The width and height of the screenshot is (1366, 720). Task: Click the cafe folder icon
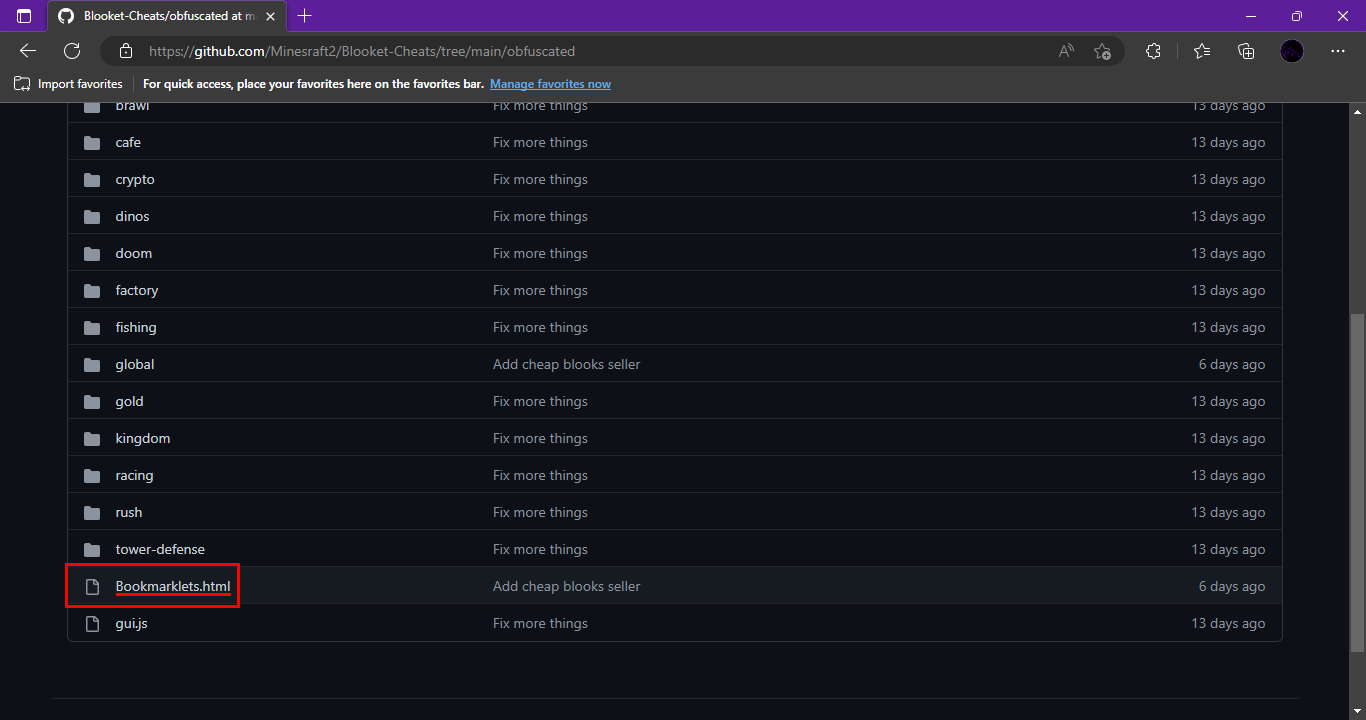tap(92, 143)
